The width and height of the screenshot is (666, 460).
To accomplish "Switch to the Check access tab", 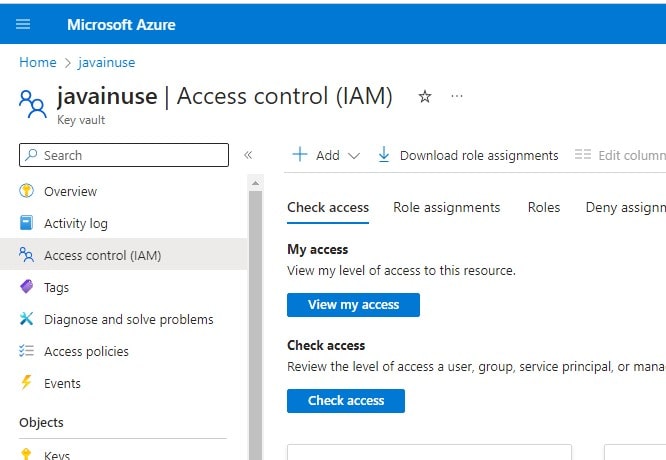I will [x=328, y=207].
